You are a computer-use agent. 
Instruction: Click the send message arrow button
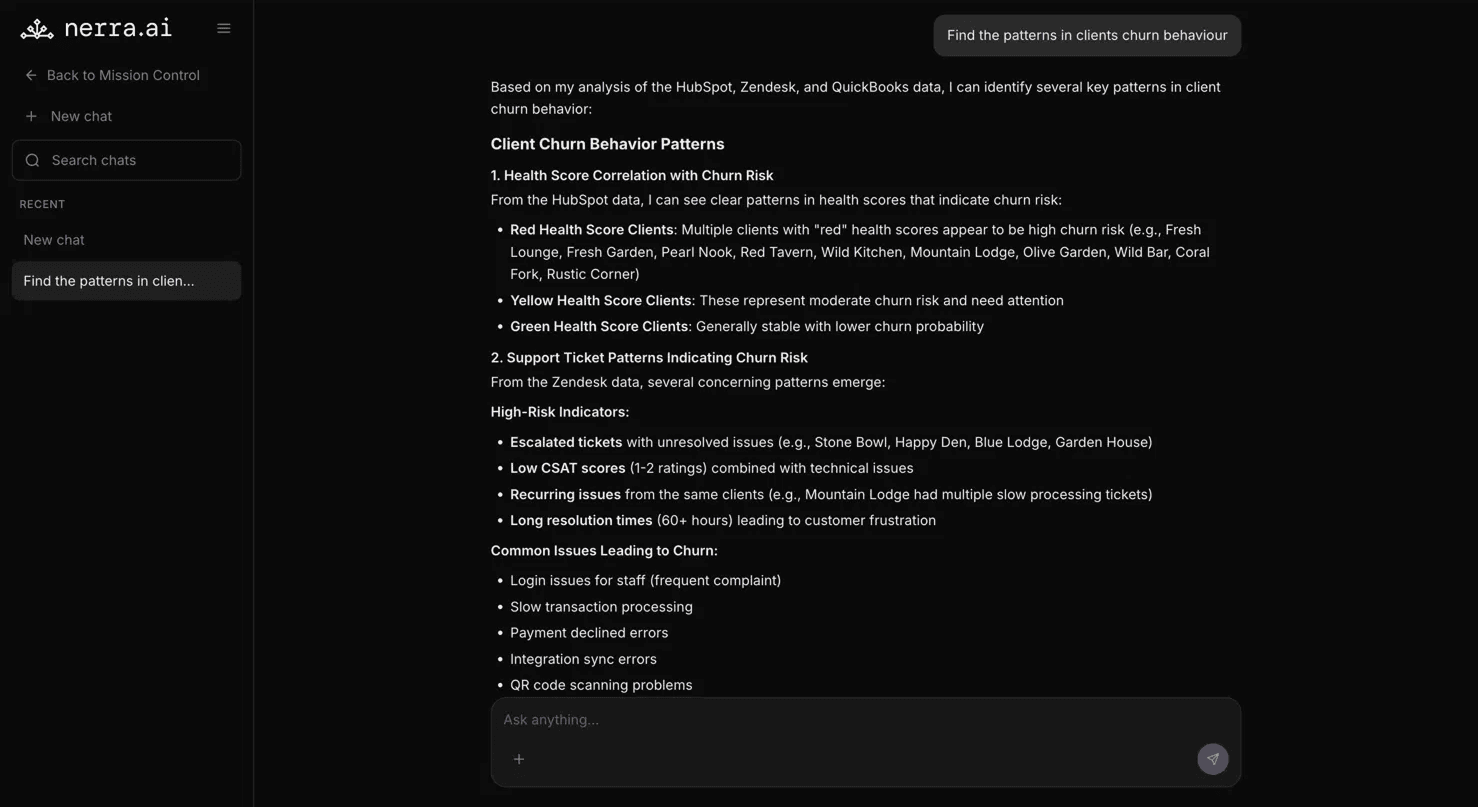click(x=1213, y=759)
